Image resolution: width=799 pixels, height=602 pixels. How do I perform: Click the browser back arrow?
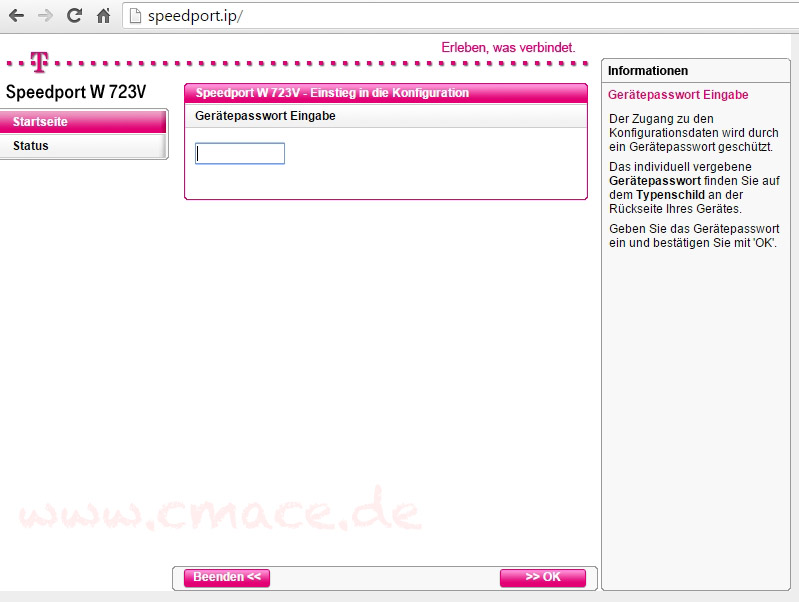coord(16,16)
